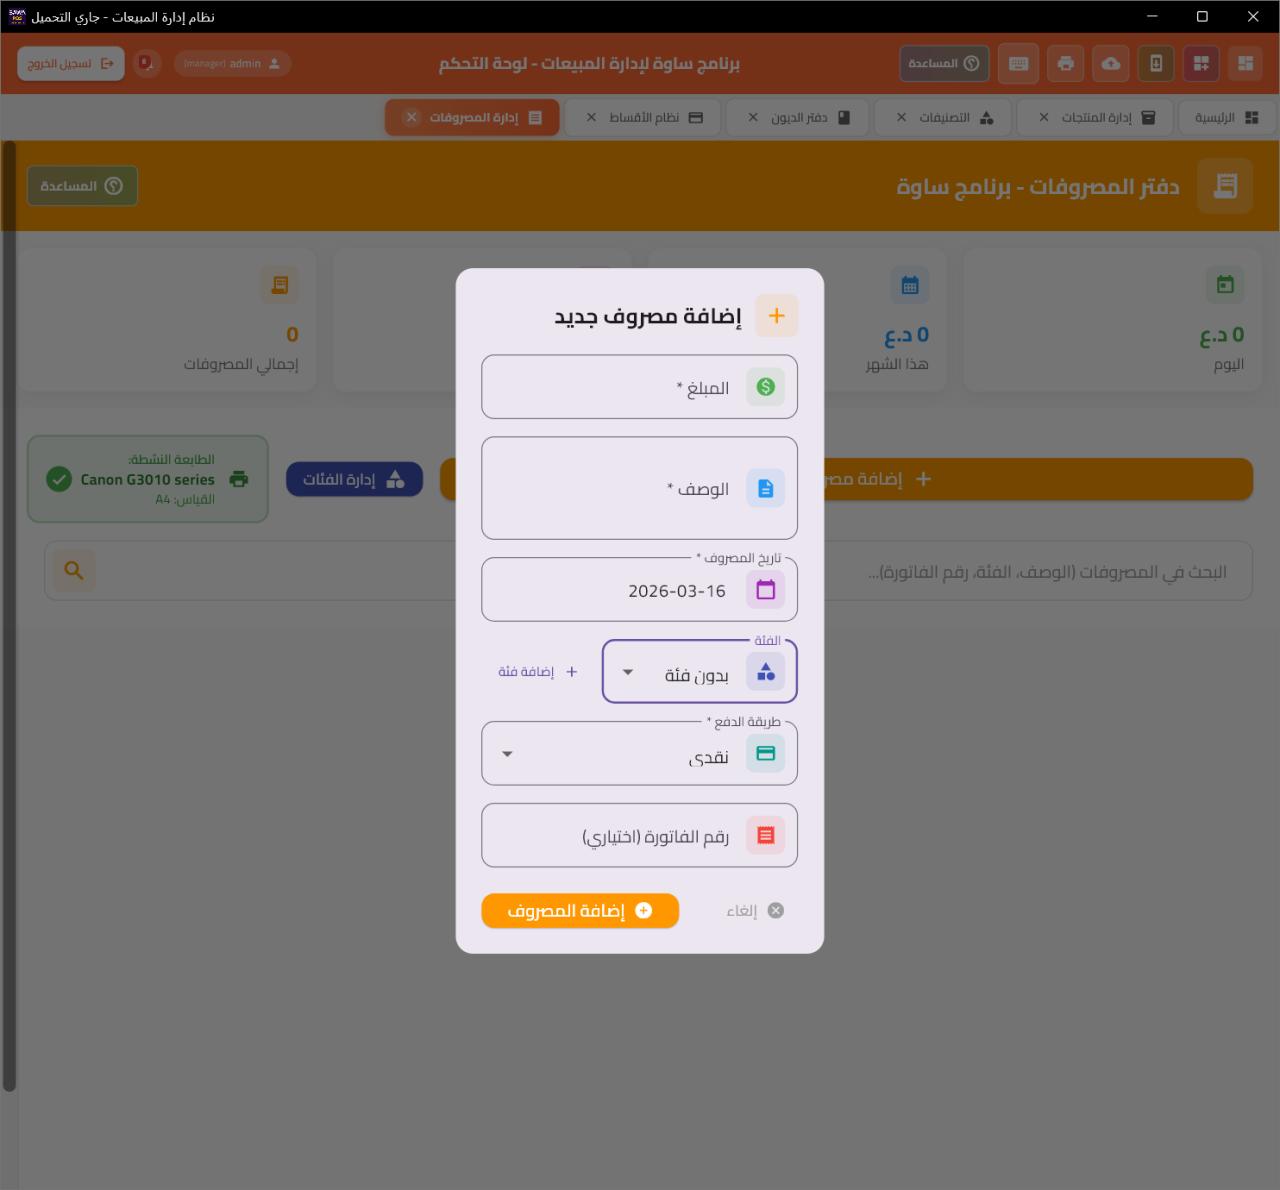Switch to the التصنيفات tab
This screenshot has width=1280, height=1190.
943,117
